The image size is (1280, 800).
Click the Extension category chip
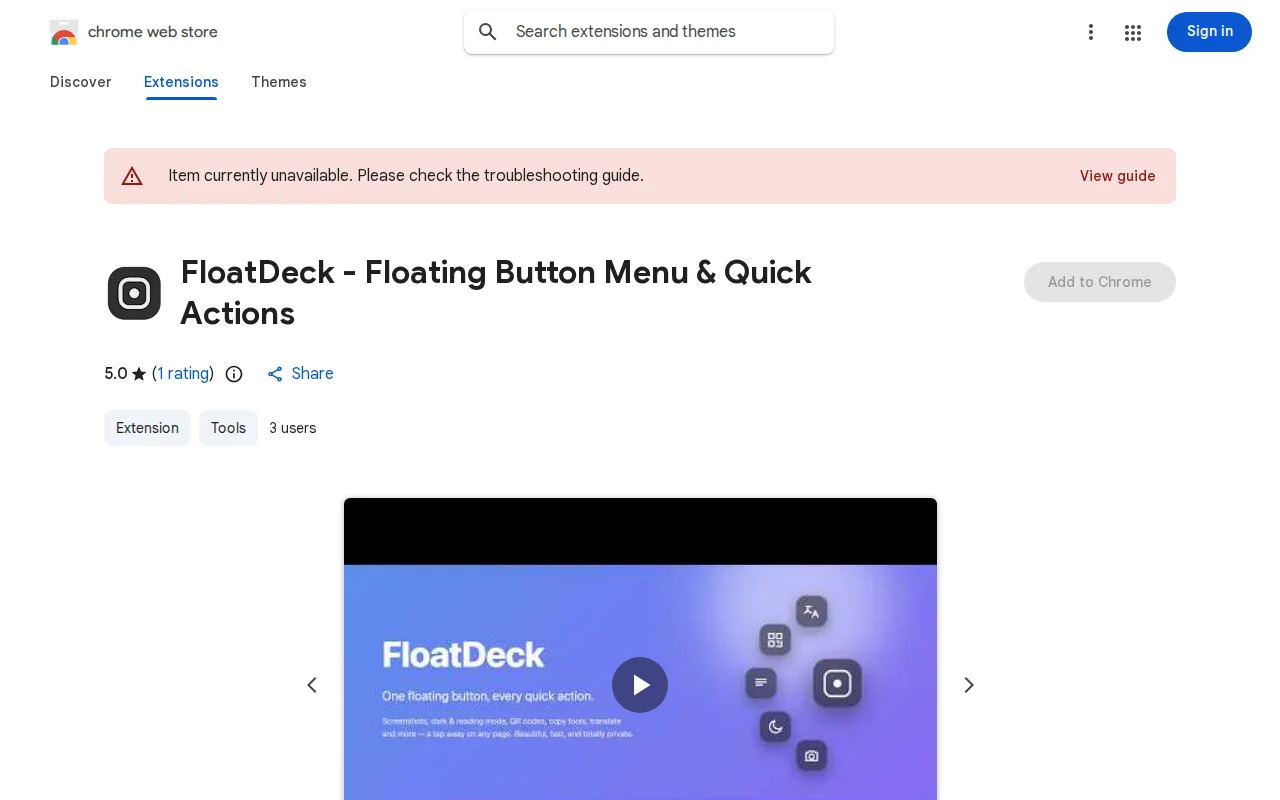click(147, 428)
